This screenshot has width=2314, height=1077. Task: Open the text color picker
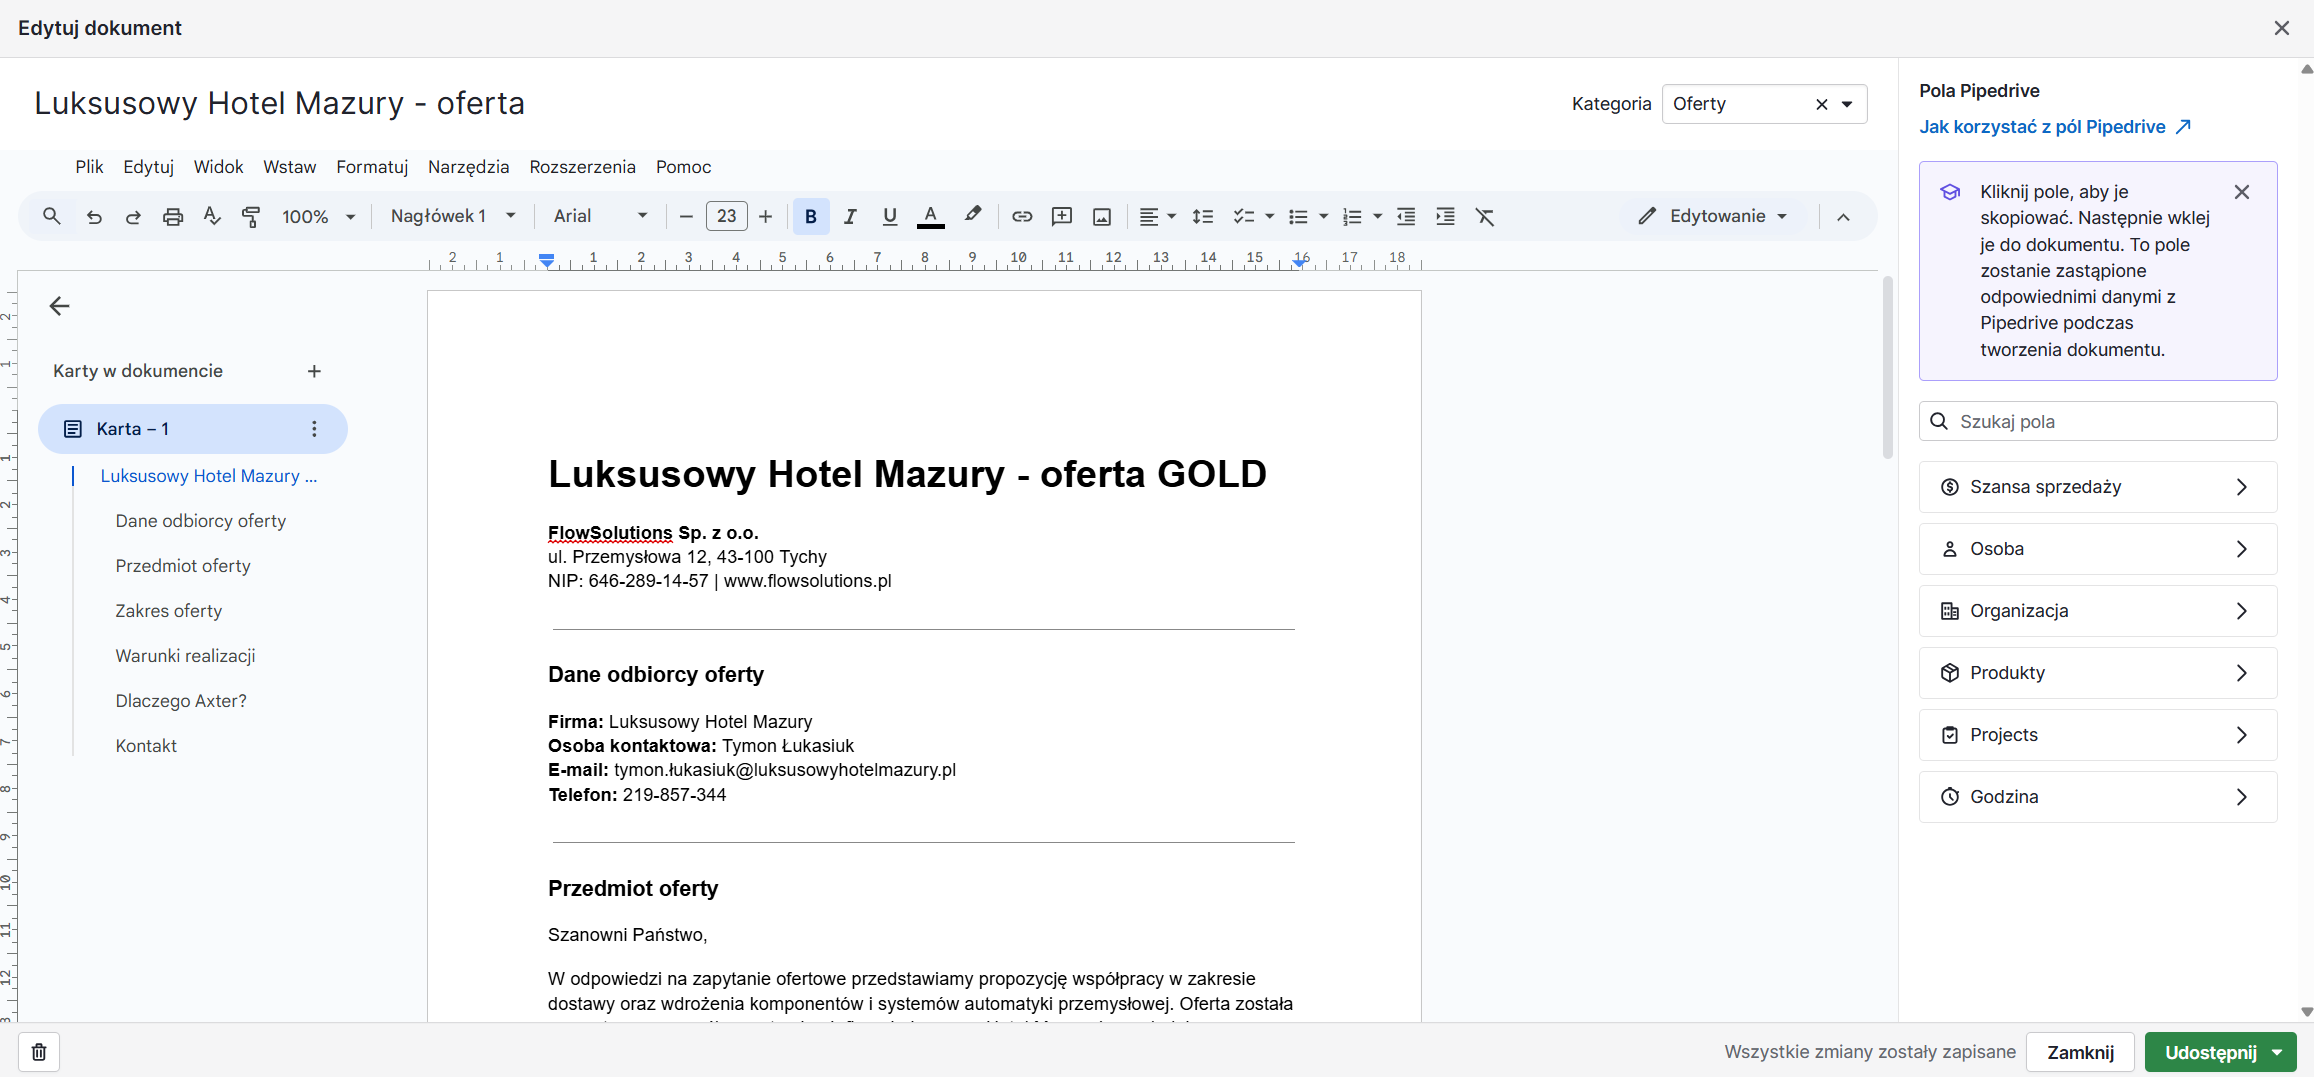click(931, 216)
